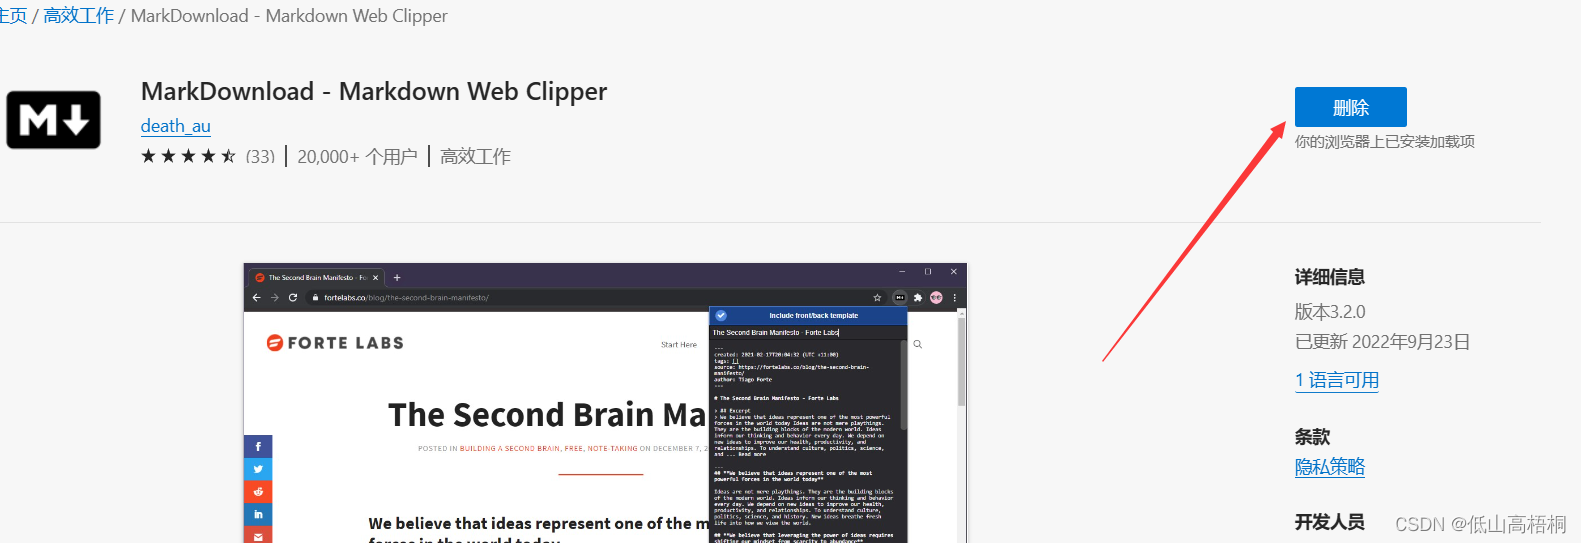This screenshot has height=543, width=1581.
Task: Click the extensions puzzle icon in preview
Action: click(918, 297)
